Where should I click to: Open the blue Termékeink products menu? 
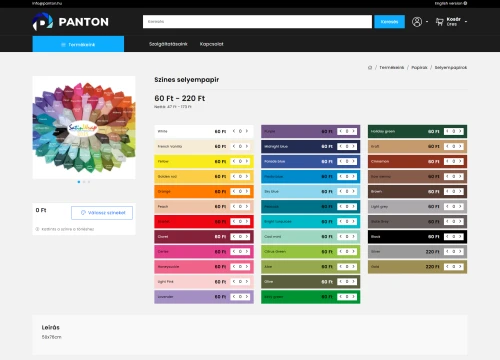pyautogui.click(x=78, y=44)
